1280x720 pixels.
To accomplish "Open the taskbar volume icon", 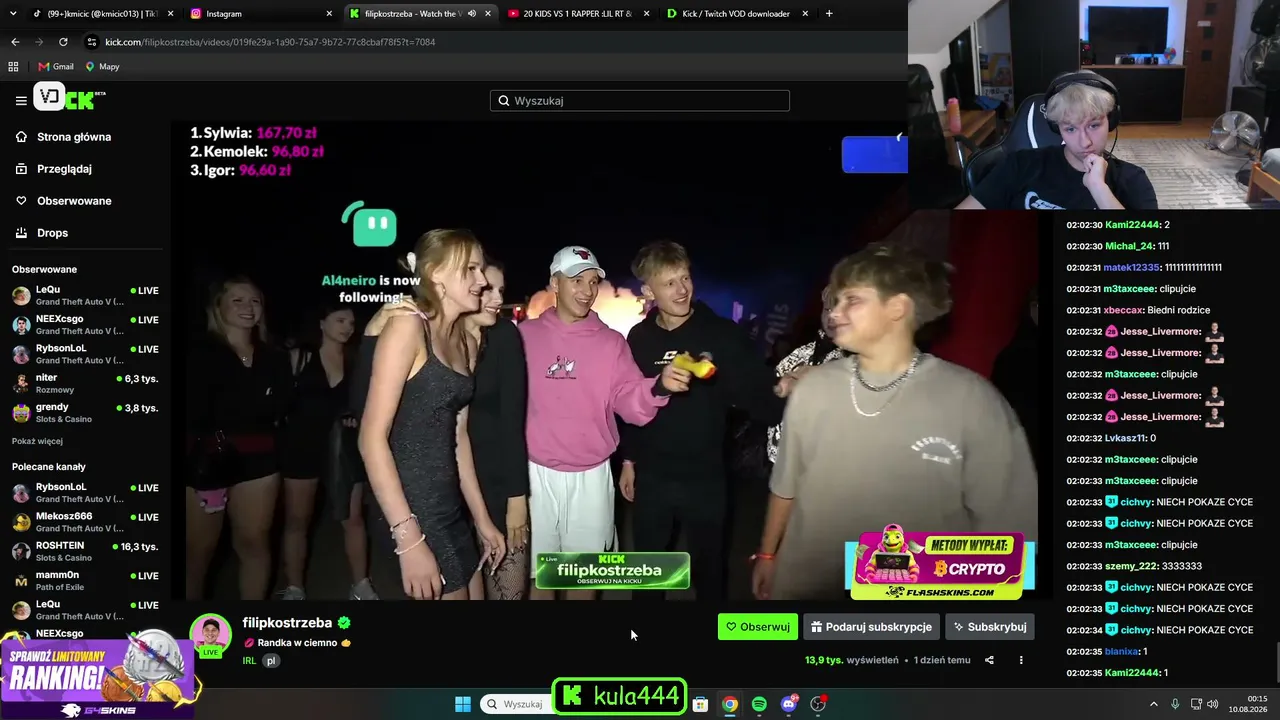I will coord(1213,704).
